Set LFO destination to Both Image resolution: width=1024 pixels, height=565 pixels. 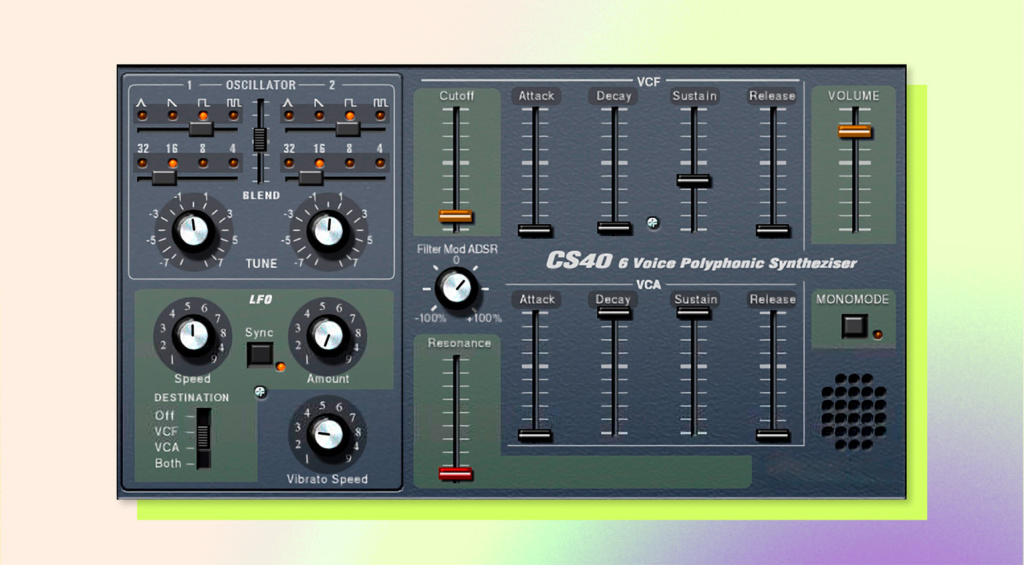point(168,463)
